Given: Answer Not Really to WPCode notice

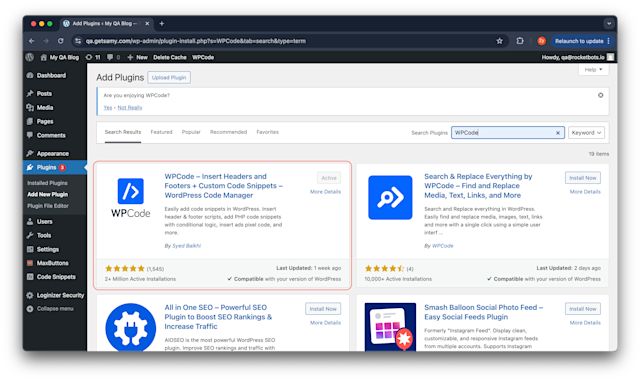Looking at the screenshot, I should pyautogui.click(x=130, y=108).
